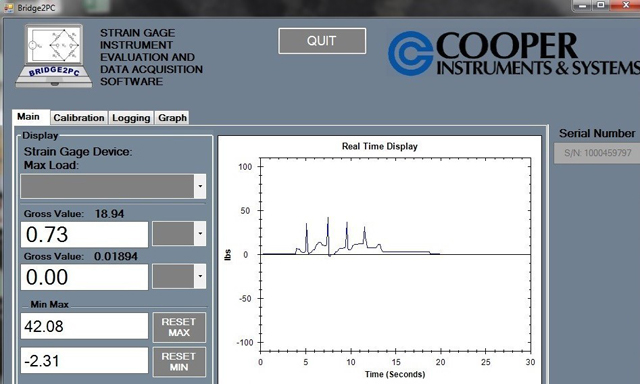Minimize the Bridge2PC window
The image size is (640, 384).
tap(583, 6)
